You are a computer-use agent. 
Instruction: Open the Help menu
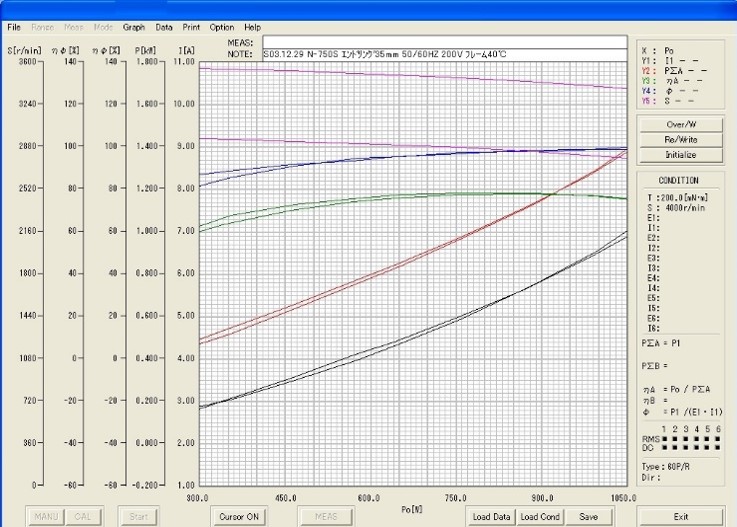coord(252,27)
